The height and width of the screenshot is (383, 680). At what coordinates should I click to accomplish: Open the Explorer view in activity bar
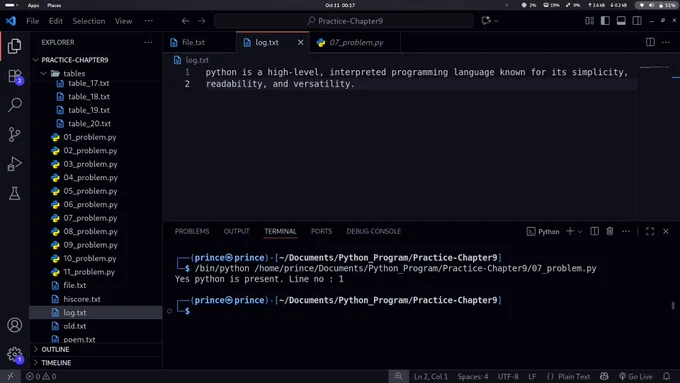coord(14,46)
